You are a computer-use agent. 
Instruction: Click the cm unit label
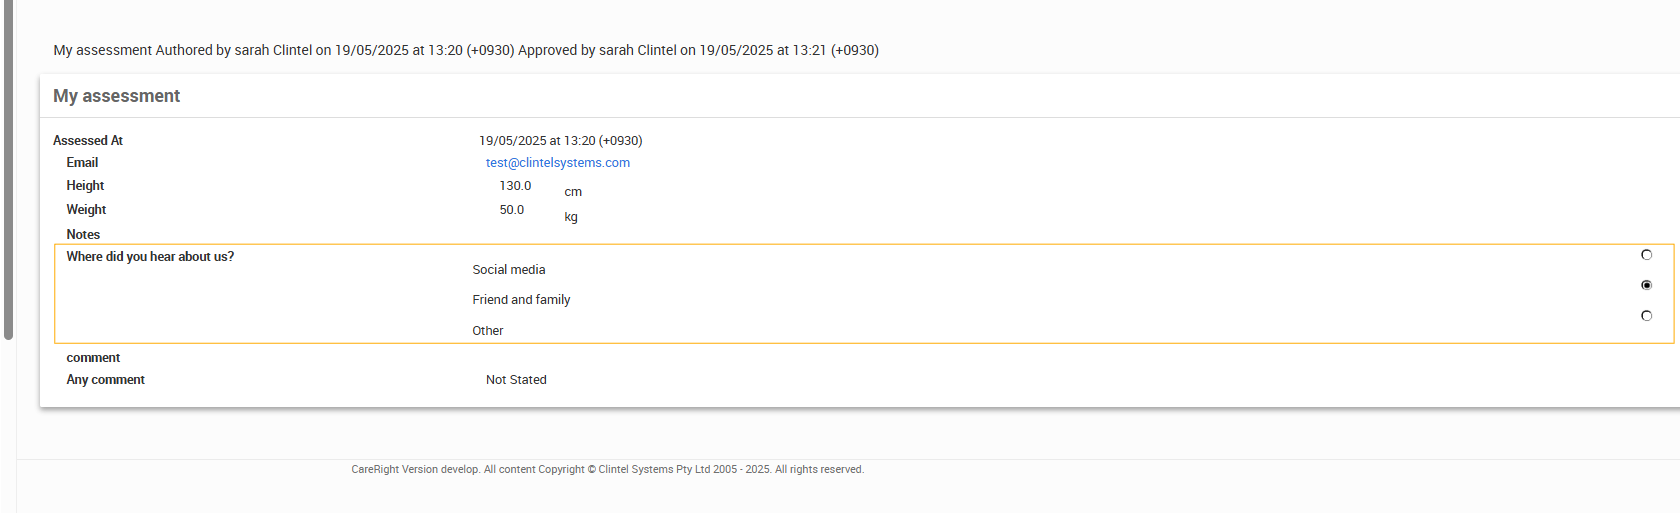tap(573, 192)
